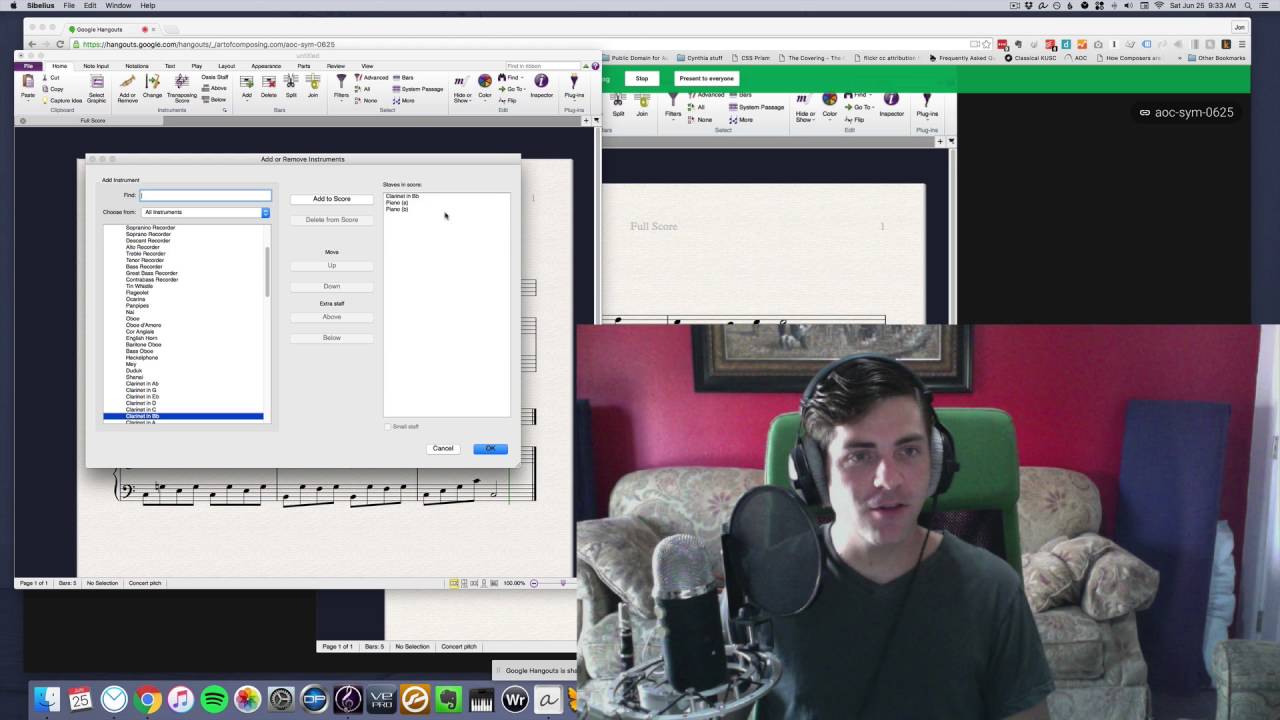Select Oboe in the instrument list
Viewport: 1280px width, 720px height.
point(133,319)
